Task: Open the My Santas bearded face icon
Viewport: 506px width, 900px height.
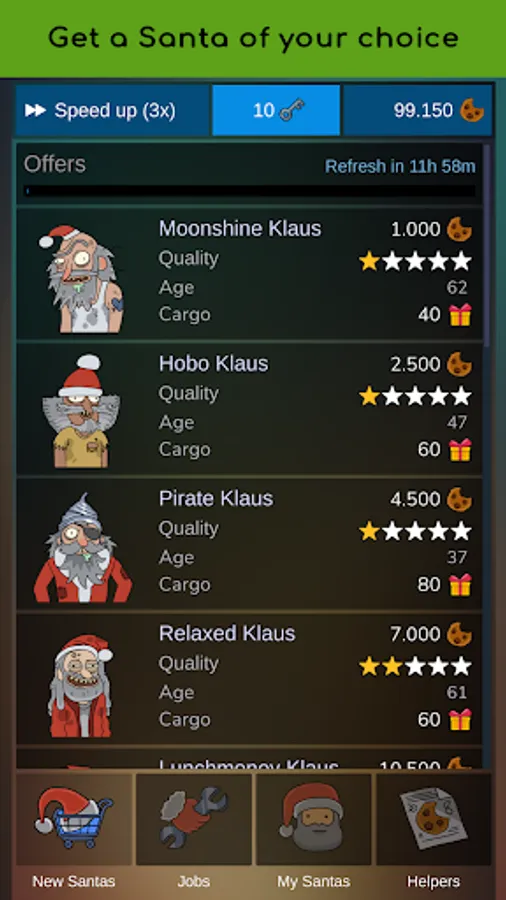Action: point(313,817)
